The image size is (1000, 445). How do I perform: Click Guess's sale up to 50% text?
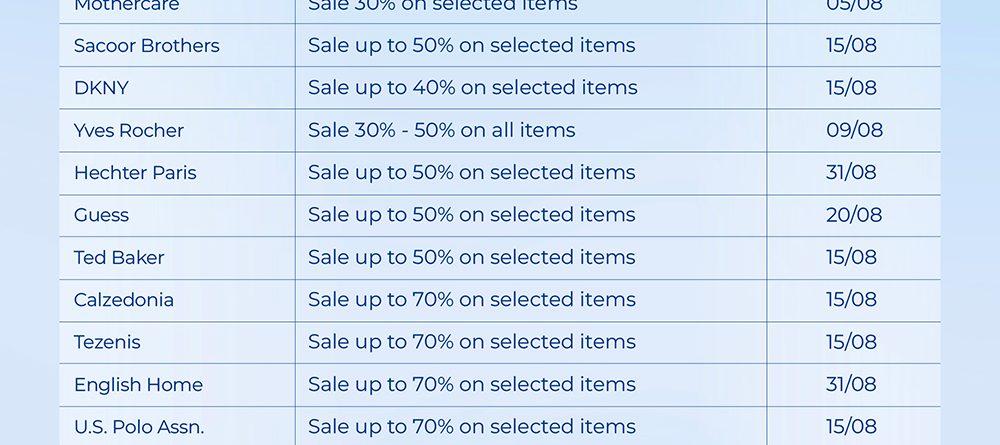pos(471,215)
